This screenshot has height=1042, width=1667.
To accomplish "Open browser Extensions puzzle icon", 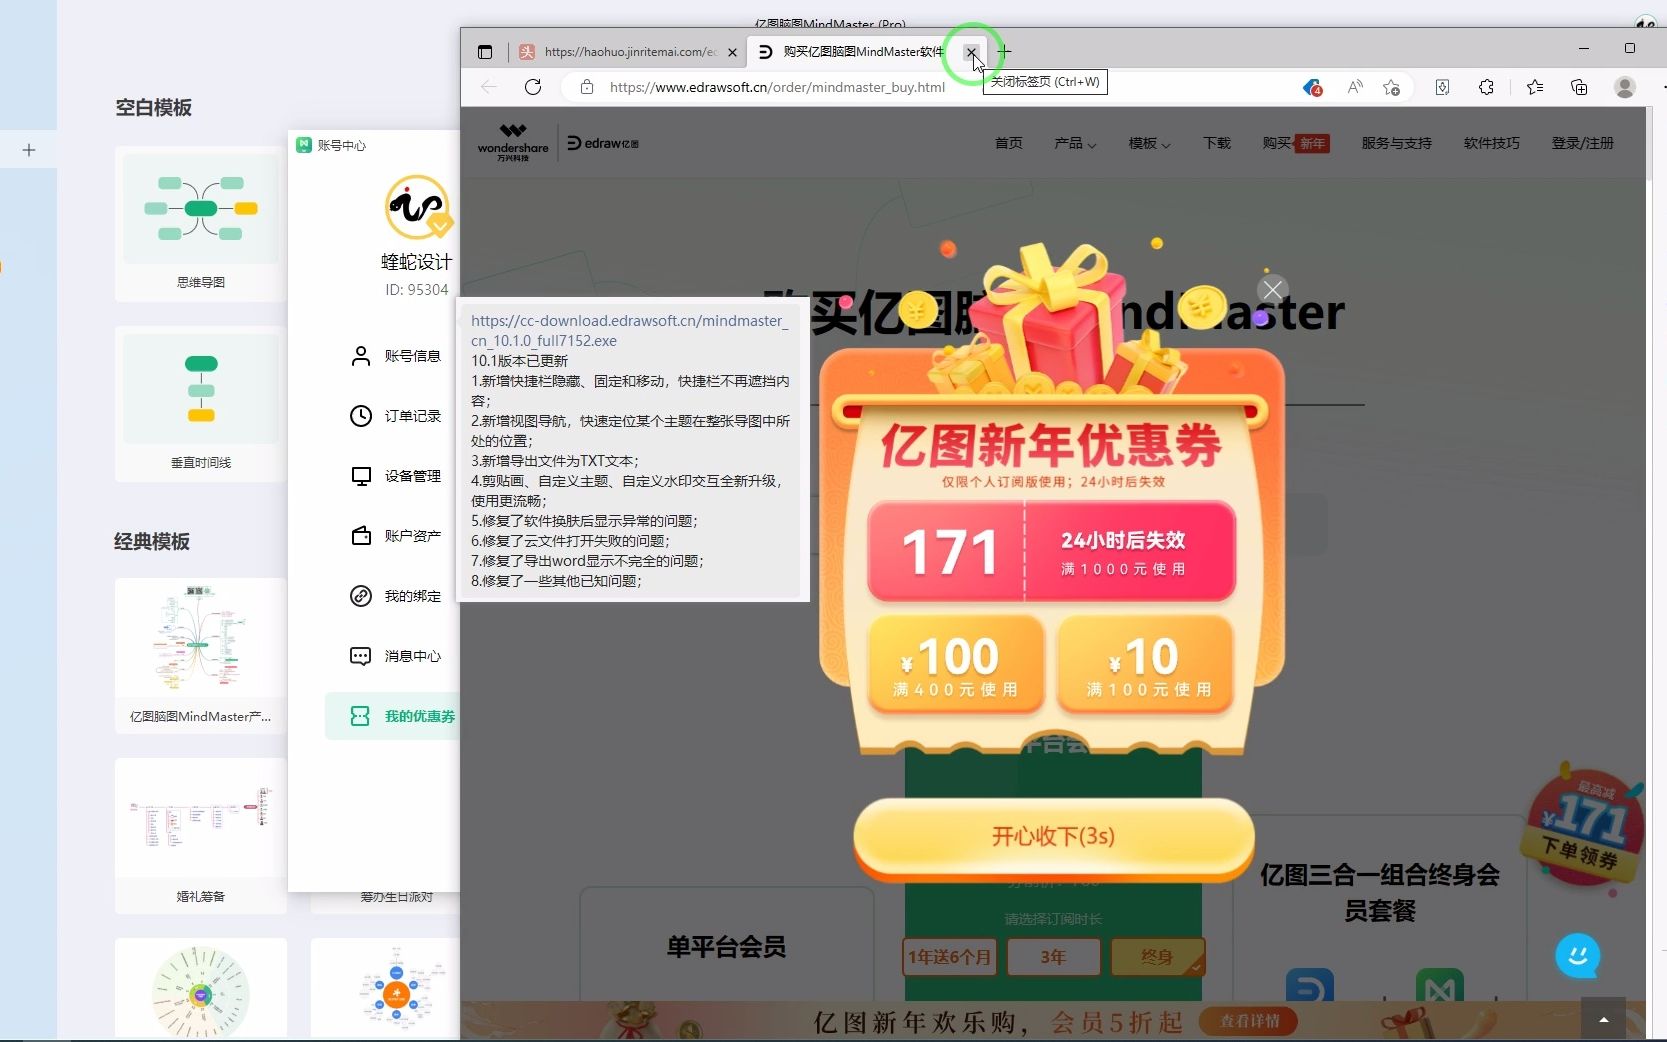I will pos(1486,87).
